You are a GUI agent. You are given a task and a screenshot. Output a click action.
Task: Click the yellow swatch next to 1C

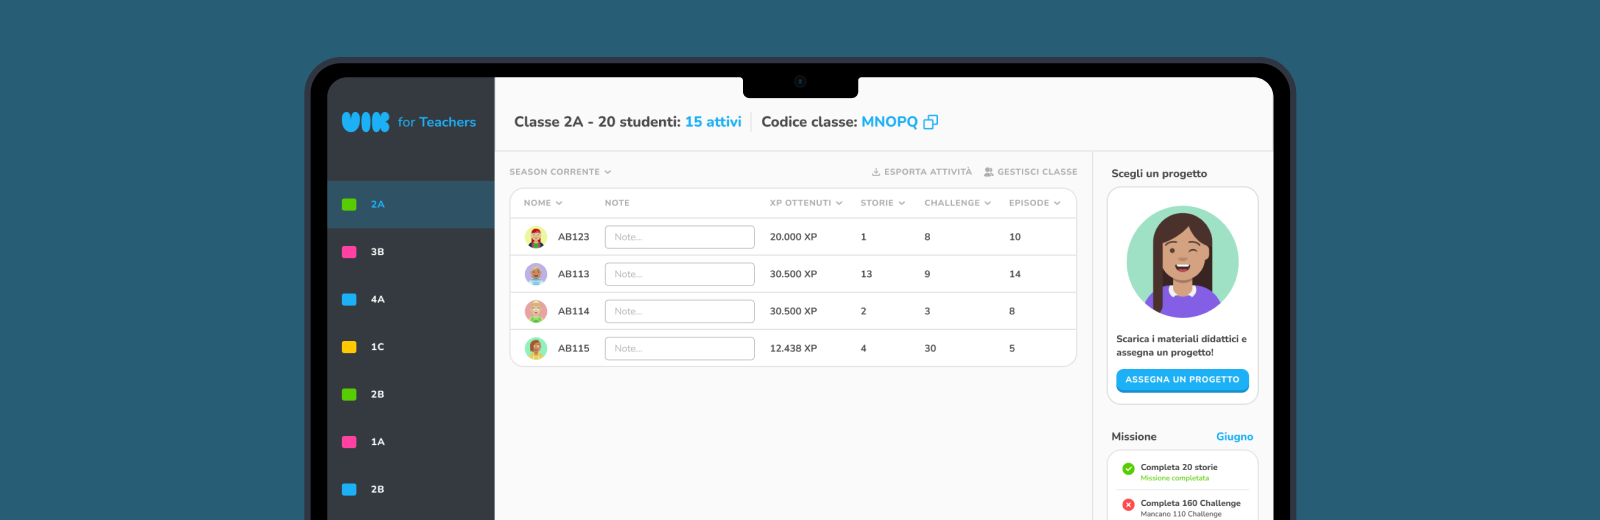[x=349, y=347]
